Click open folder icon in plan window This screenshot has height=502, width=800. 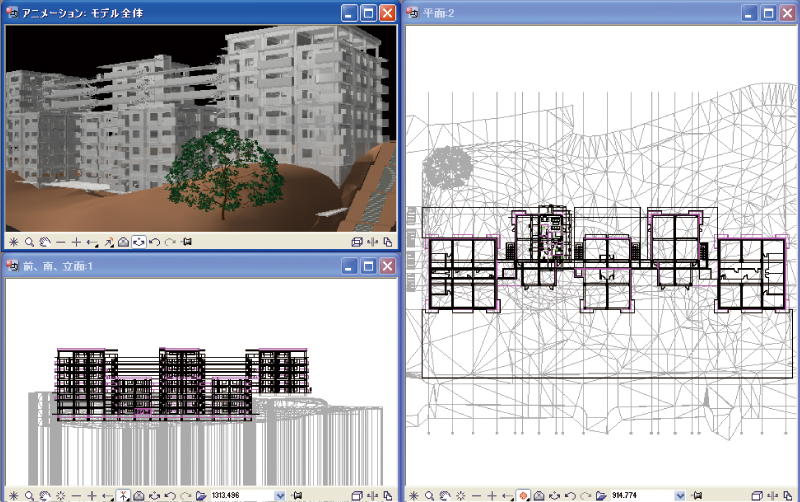tap(601, 495)
